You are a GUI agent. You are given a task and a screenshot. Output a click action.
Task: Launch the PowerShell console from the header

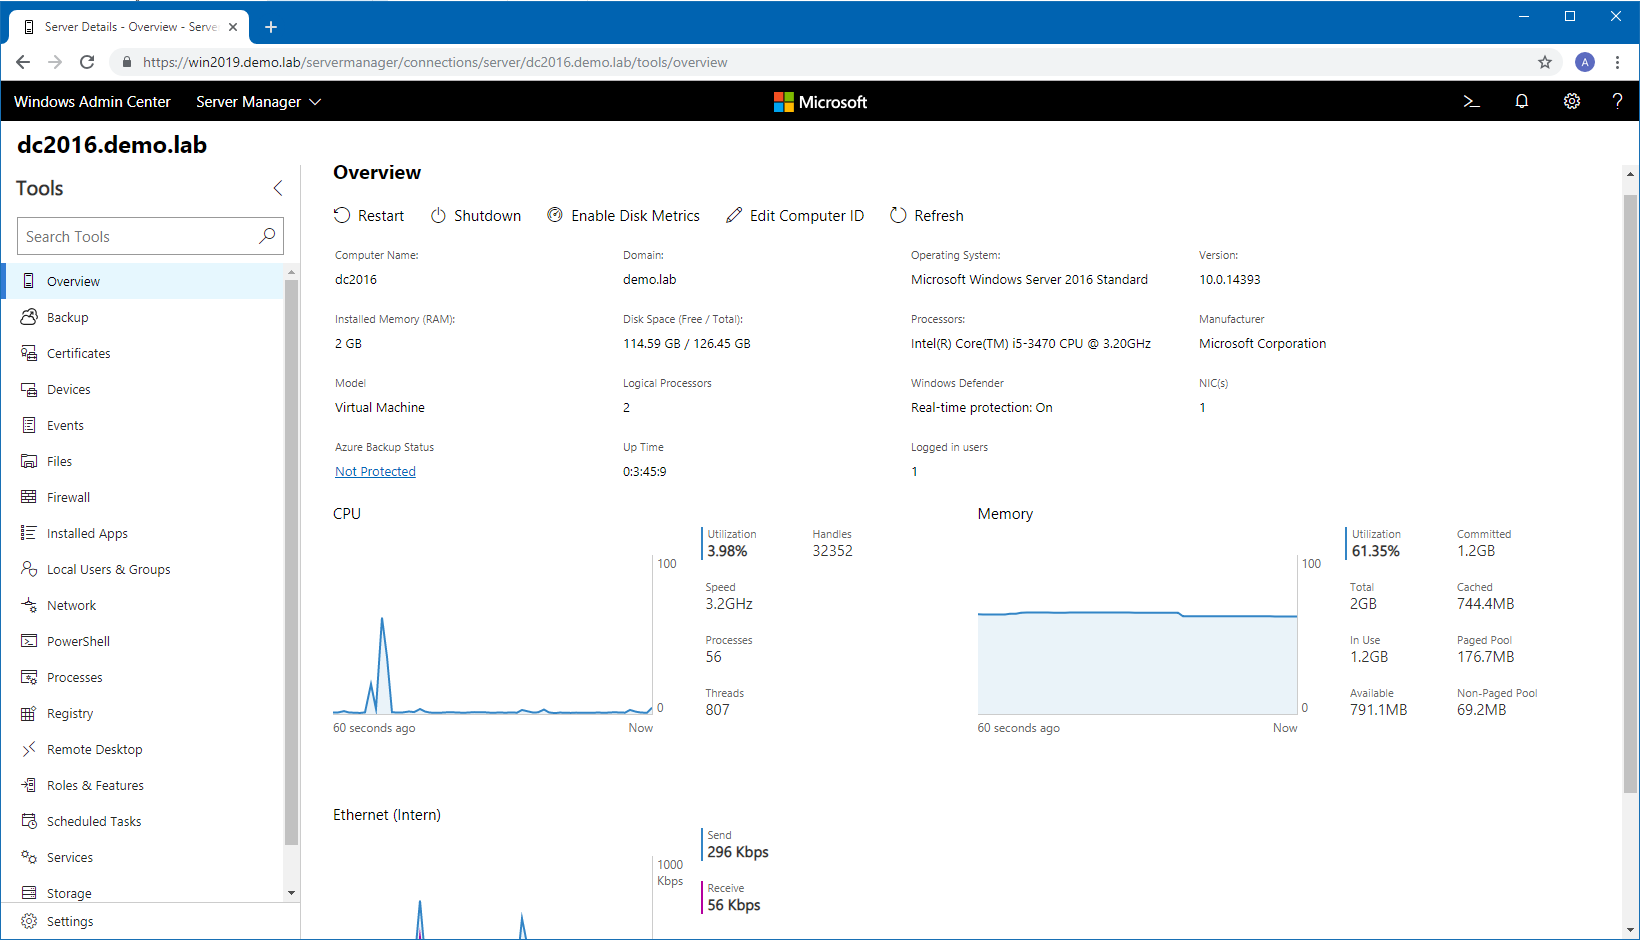click(x=1471, y=101)
